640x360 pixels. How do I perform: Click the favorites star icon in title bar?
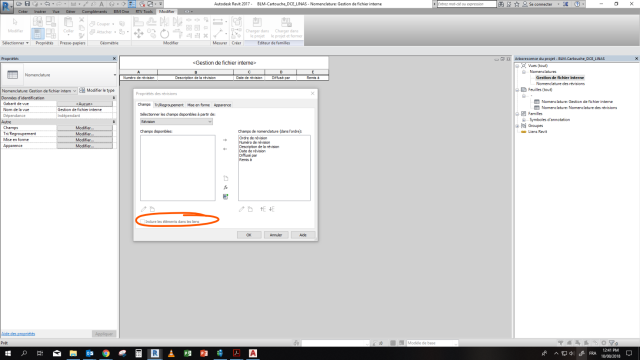pos(517,4)
